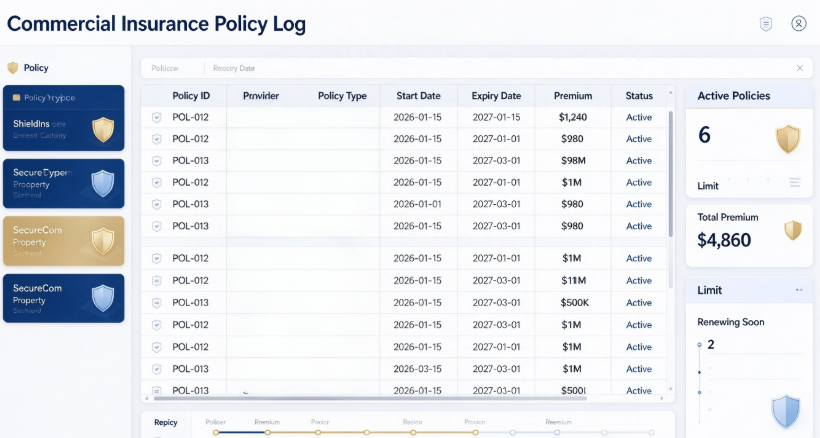Click the gold shield beside sidebar Policy label
820x438 pixels.
pyautogui.click(x=13, y=68)
